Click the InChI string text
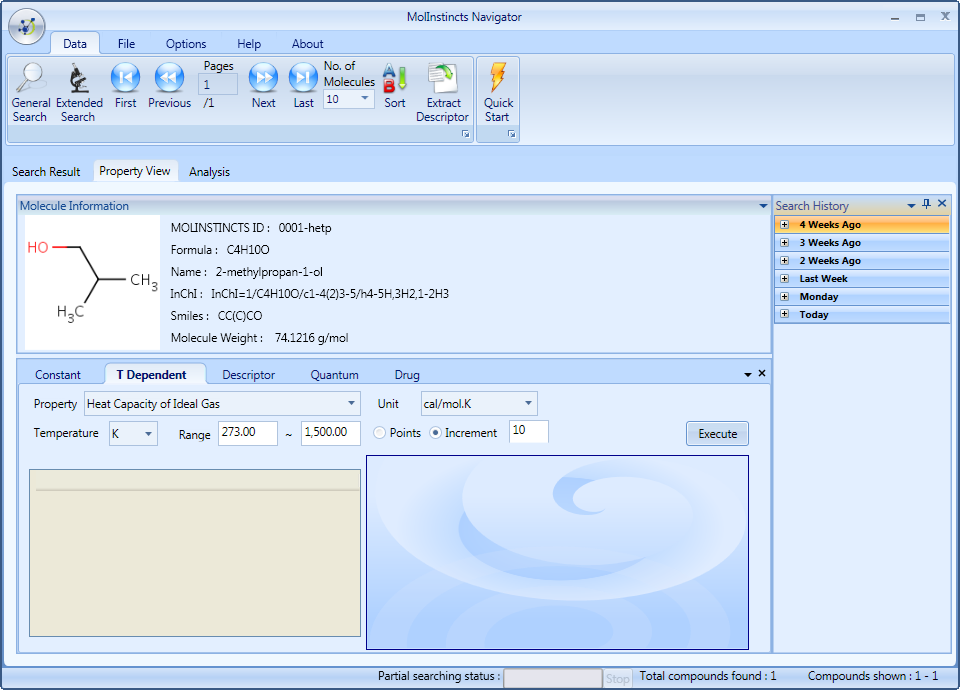 [x=330, y=294]
